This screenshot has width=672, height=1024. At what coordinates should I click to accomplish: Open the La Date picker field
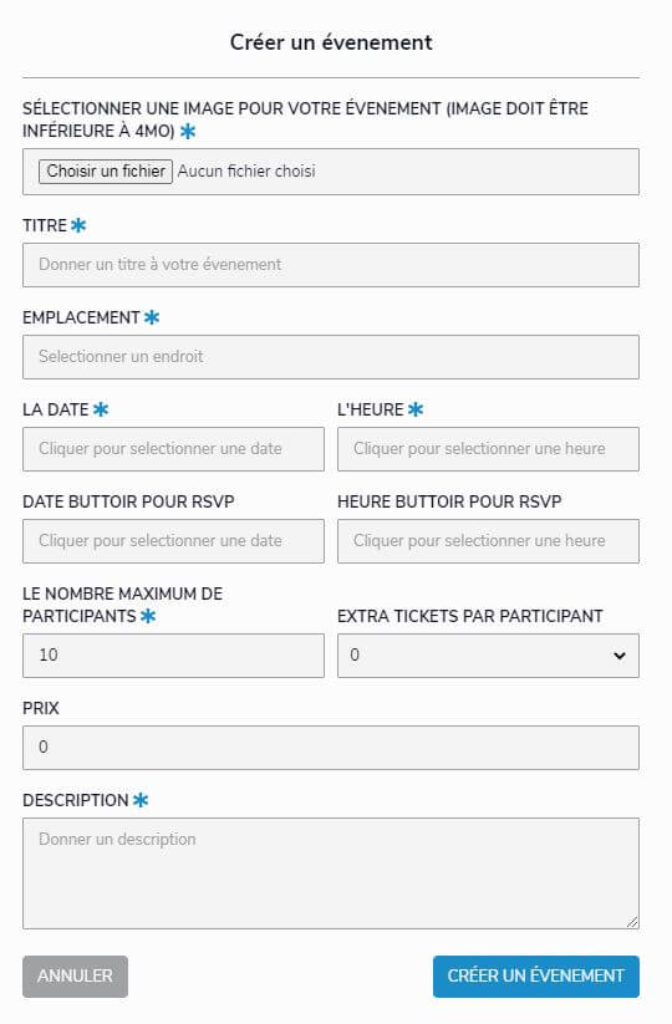tap(173, 449)
